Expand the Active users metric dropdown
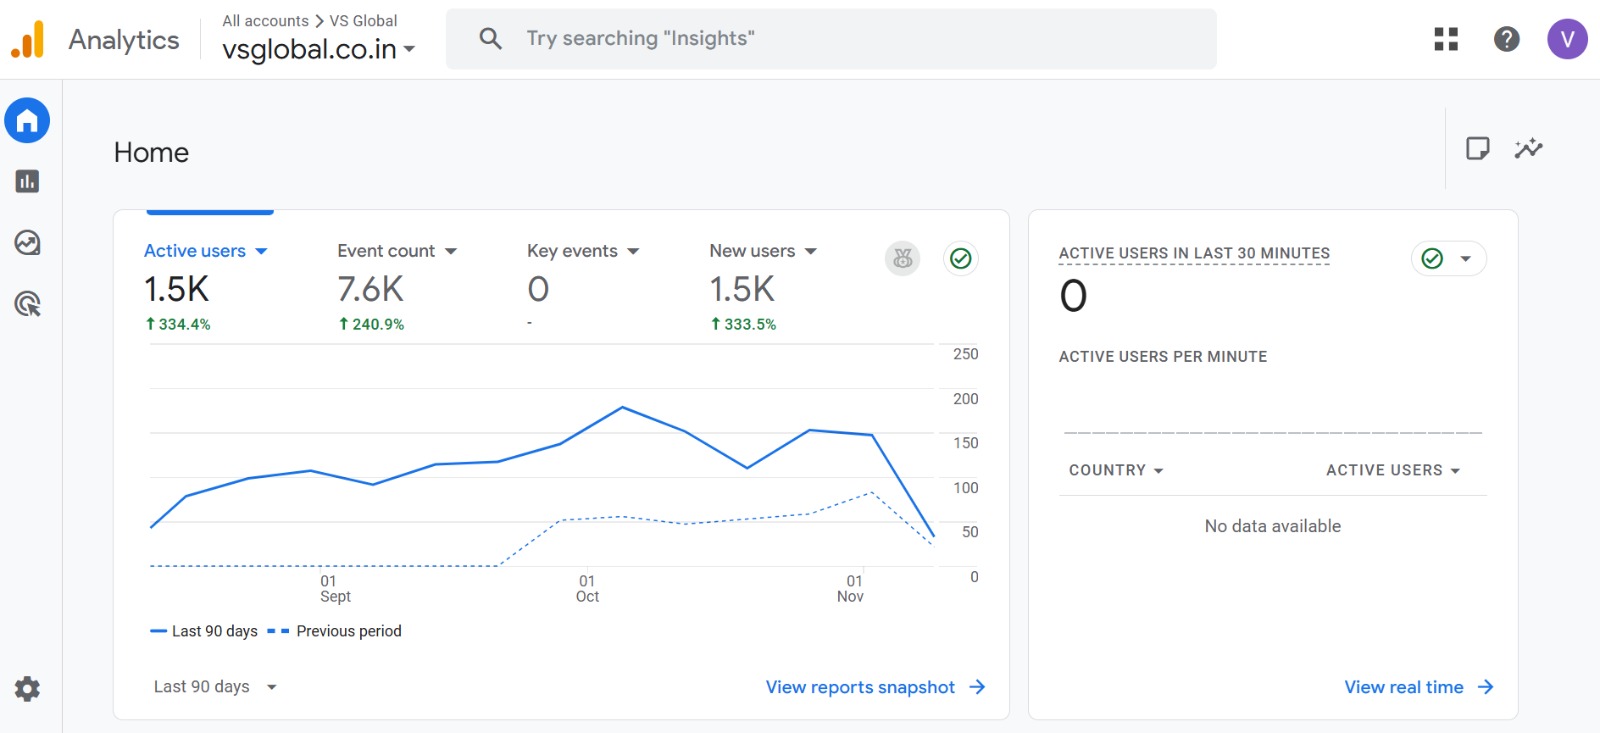 coord(261,251)
